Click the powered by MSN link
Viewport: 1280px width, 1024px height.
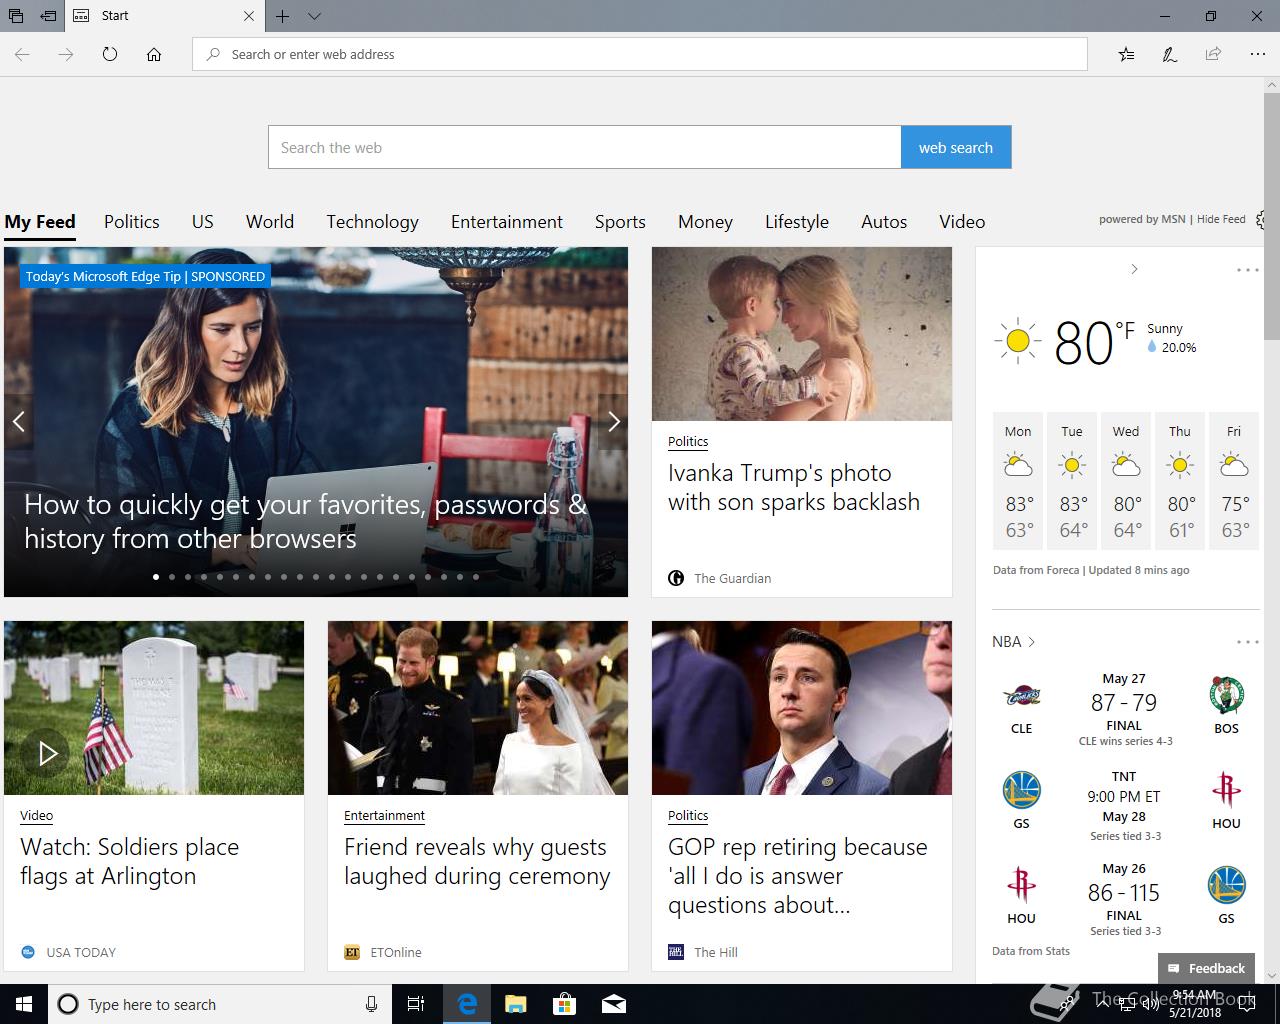(x=1142, y=219)
